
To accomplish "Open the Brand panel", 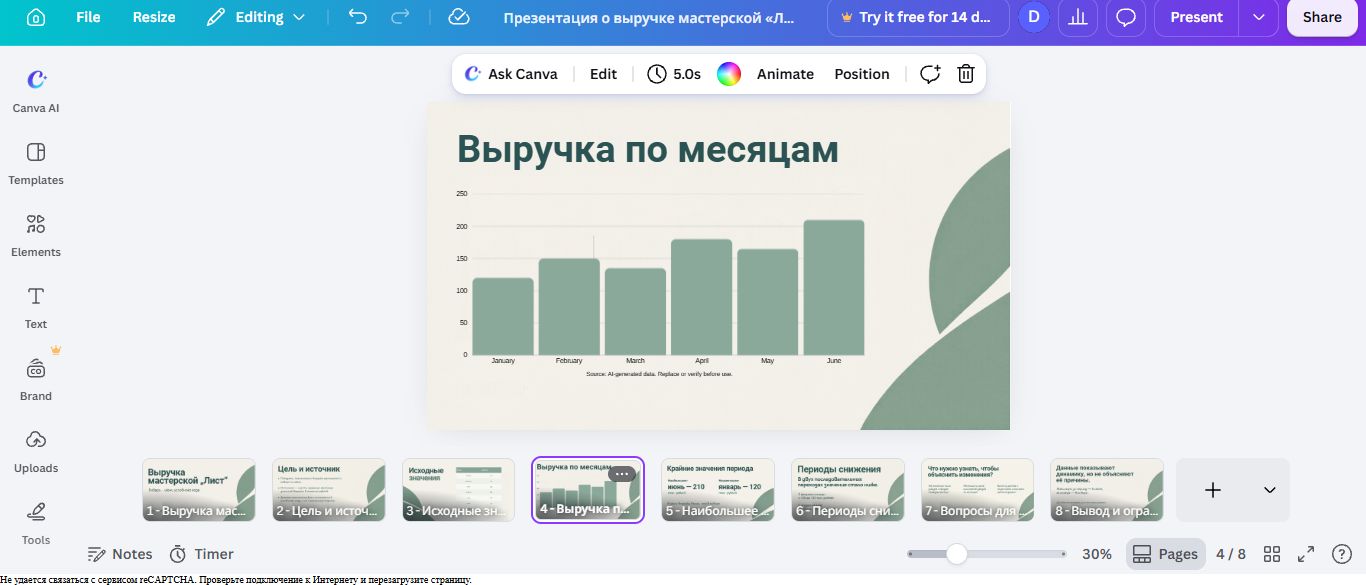I will 36,379.
